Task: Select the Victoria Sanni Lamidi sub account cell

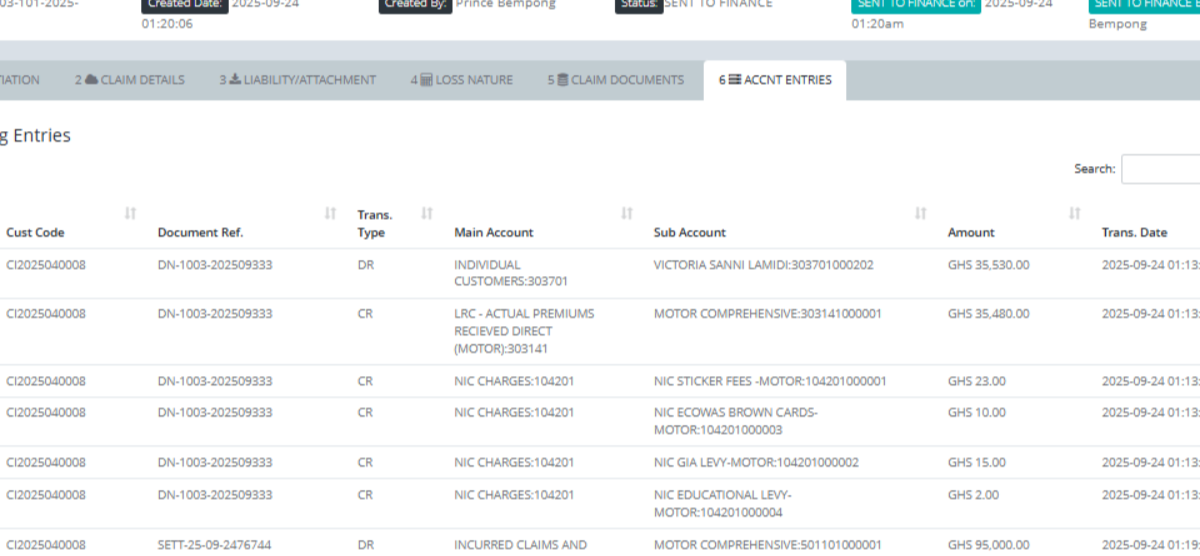Action: (x=763, y=265)
